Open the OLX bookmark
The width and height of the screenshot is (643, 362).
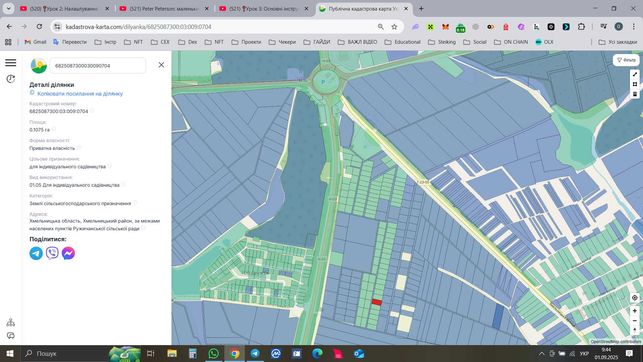tap(544, 42)
